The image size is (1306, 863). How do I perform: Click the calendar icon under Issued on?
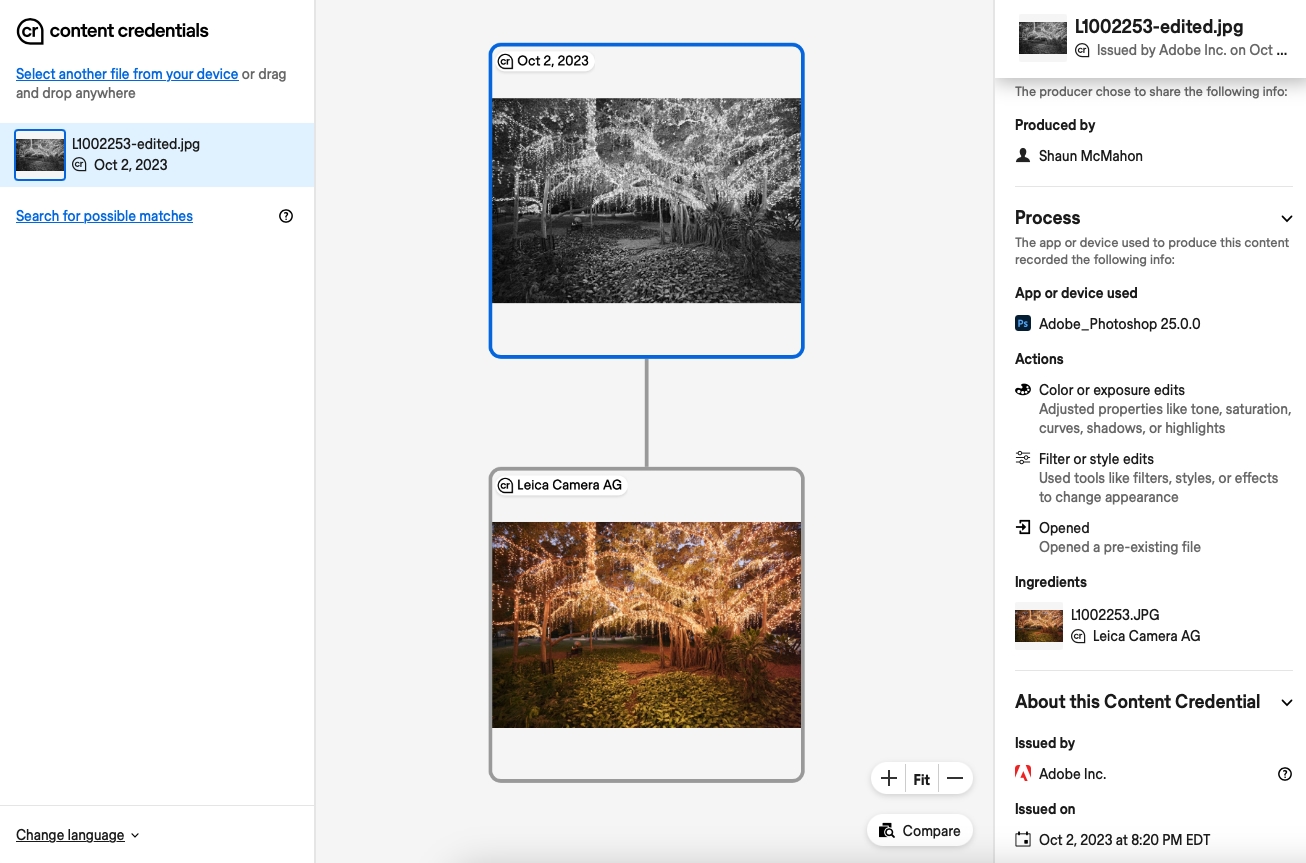1022,840
